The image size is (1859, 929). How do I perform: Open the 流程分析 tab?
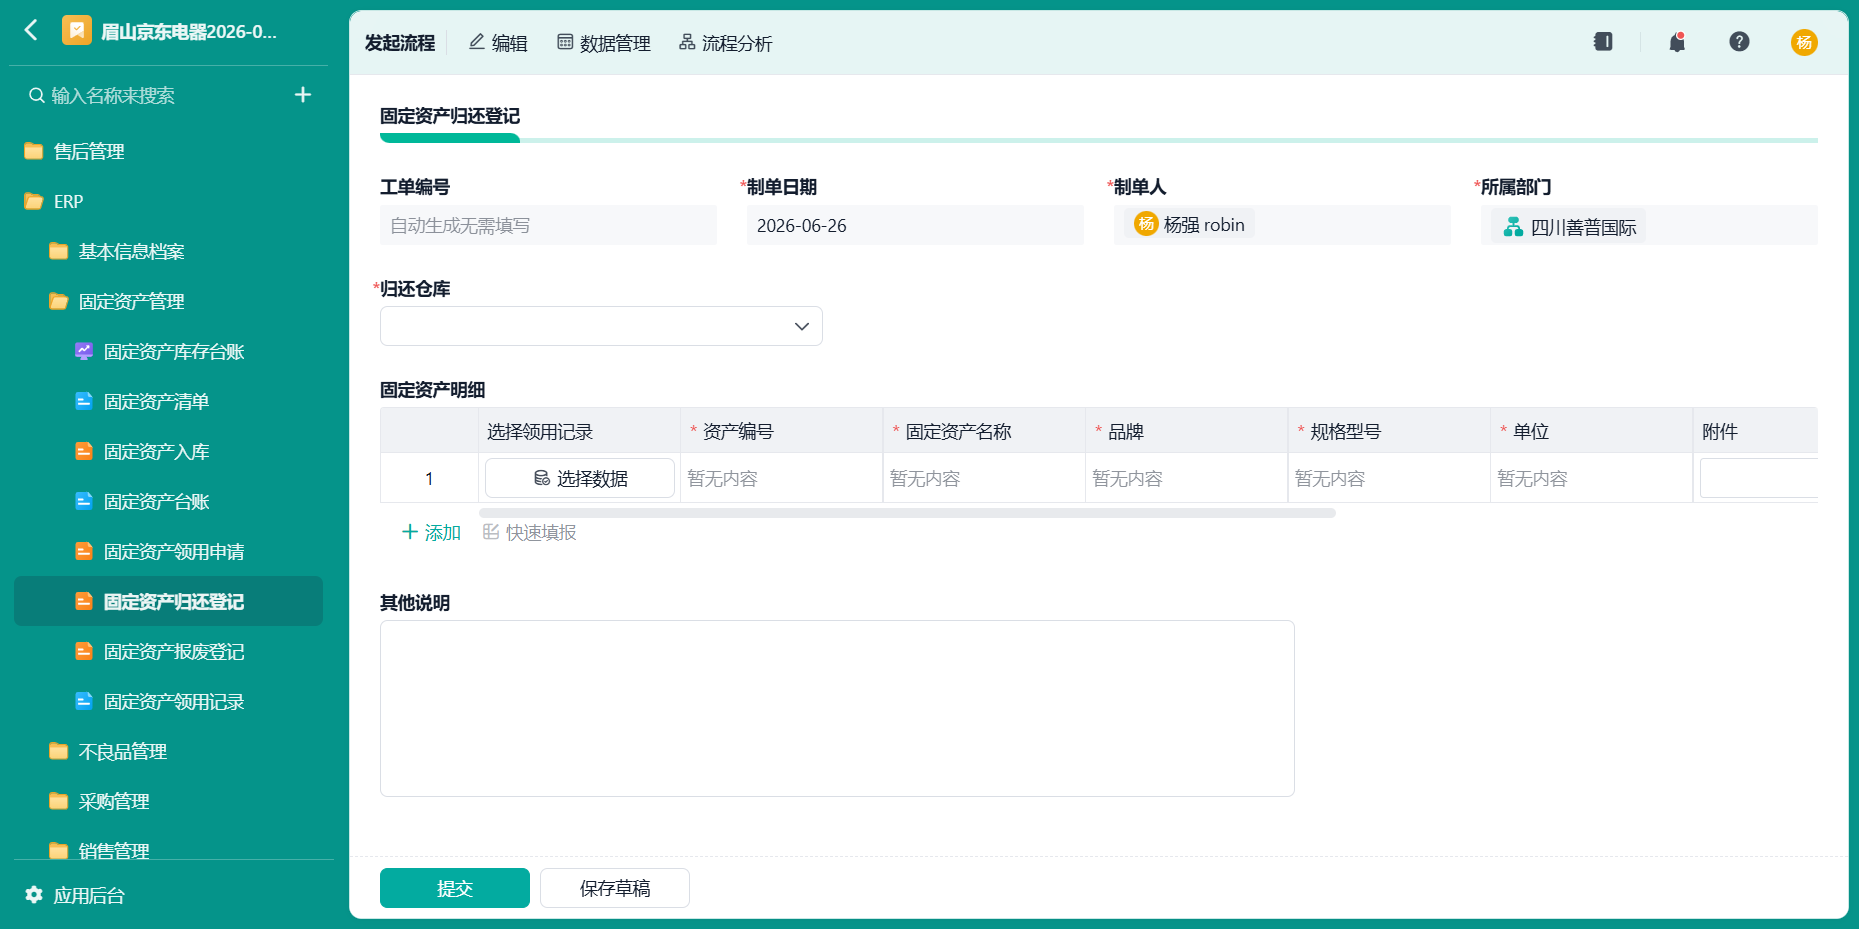[726, 43]
